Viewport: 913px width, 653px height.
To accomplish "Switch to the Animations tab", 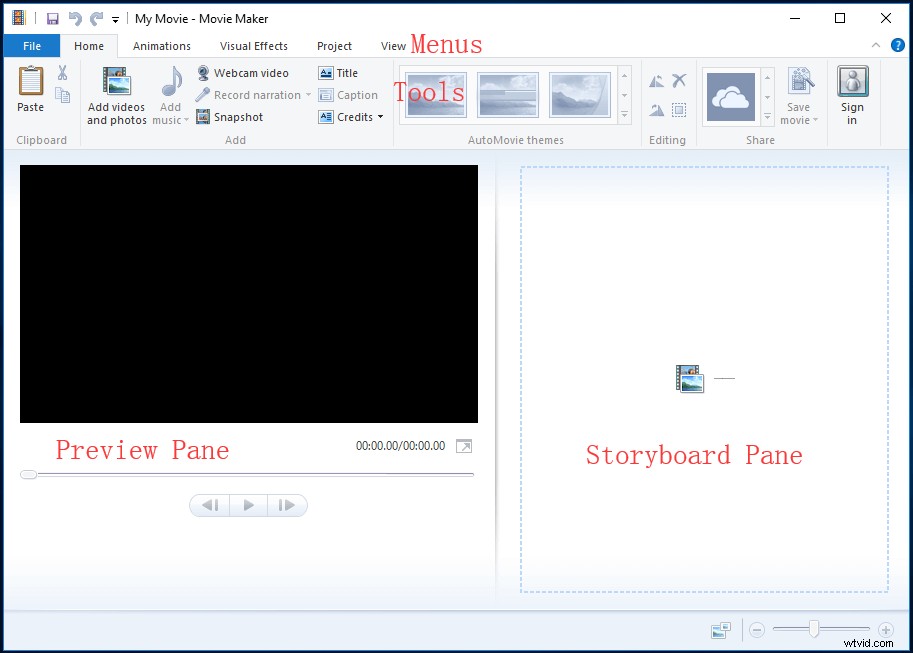I will [161, 45].
